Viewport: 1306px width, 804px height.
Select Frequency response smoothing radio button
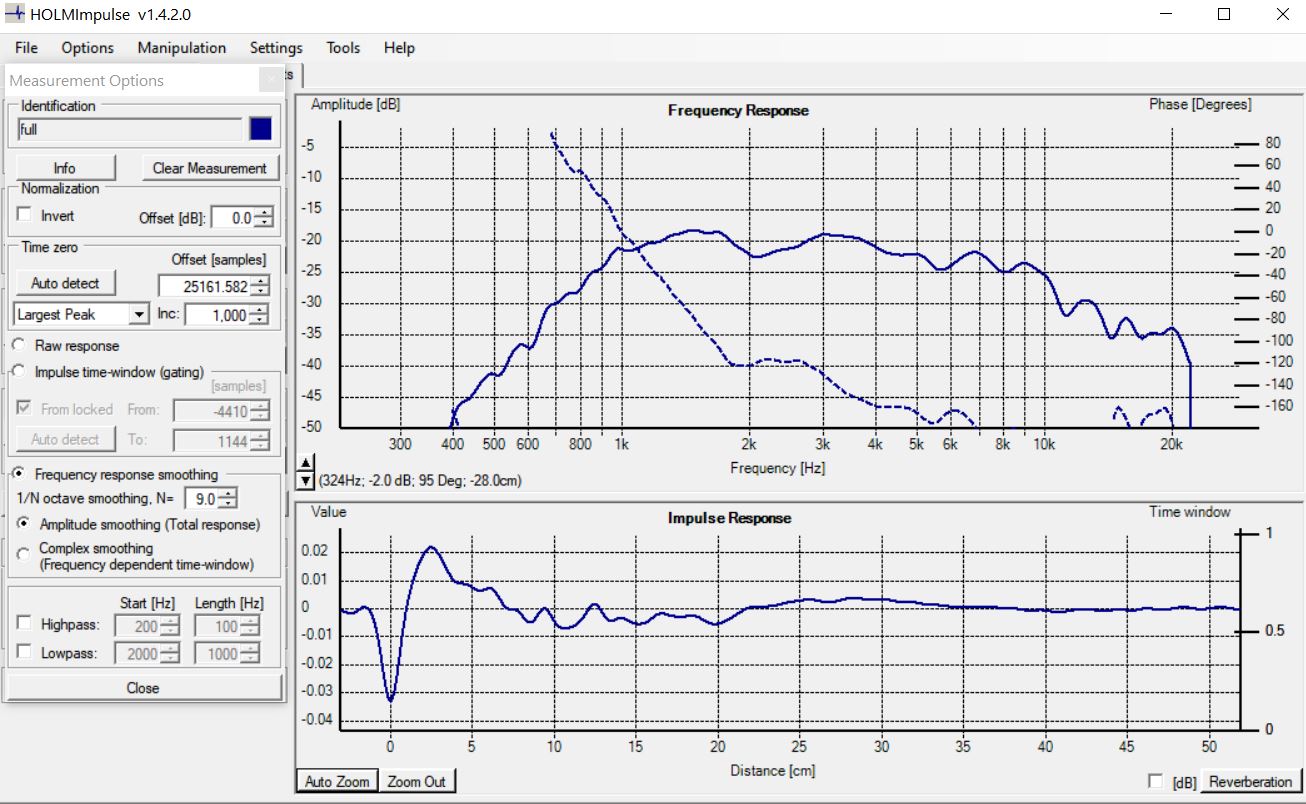point(18,474)
